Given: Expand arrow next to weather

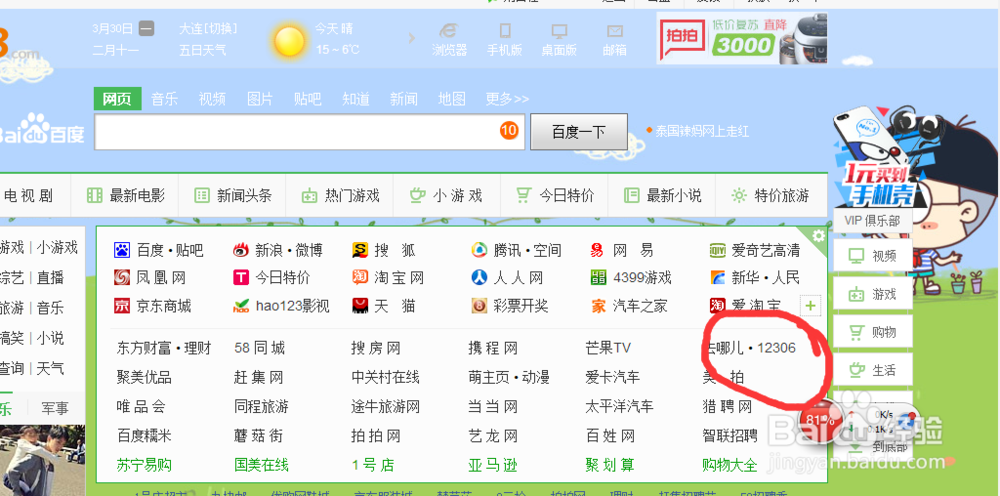Looking at the screenshot, I should point(411,38).
